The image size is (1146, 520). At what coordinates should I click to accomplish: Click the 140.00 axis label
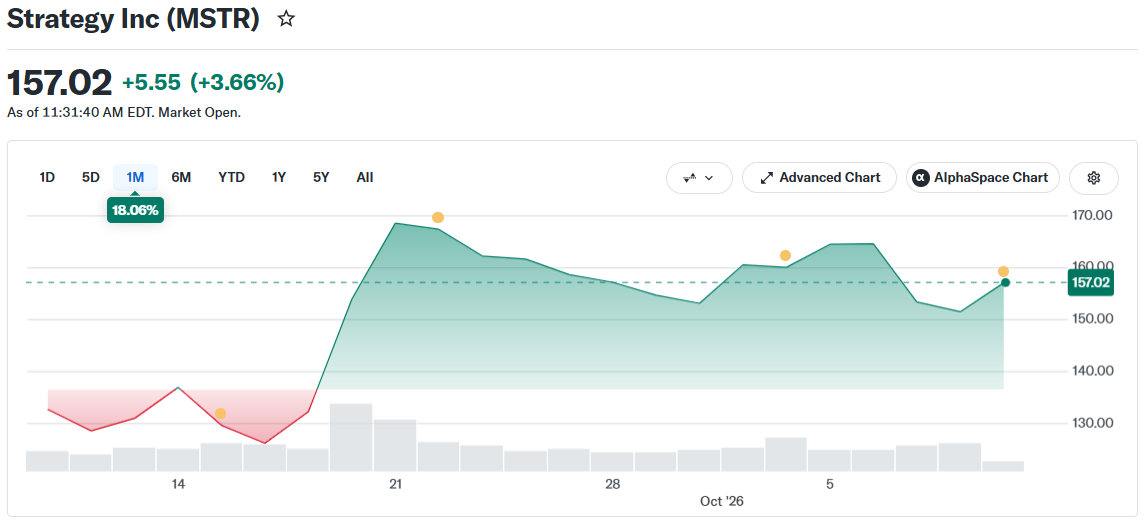[x=1093, y=371]
